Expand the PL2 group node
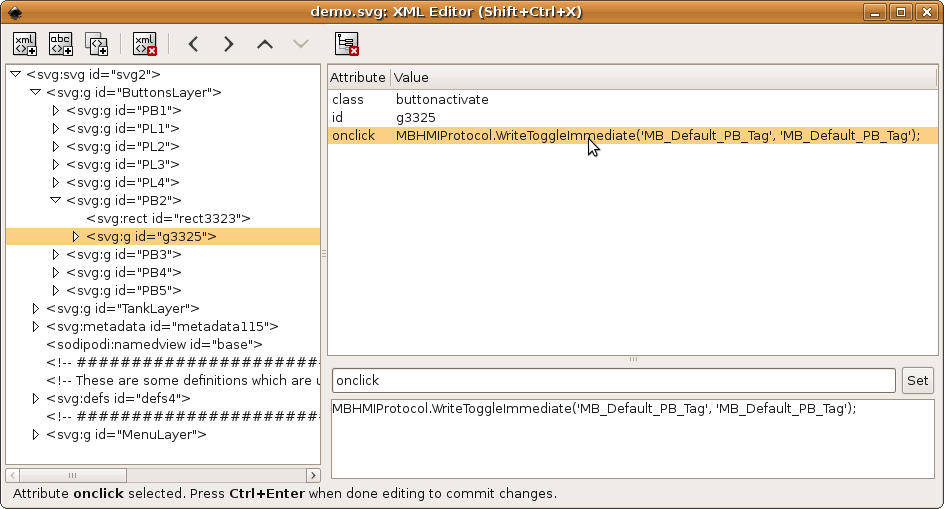Screen dimensions: 944x509 (55, 146)
